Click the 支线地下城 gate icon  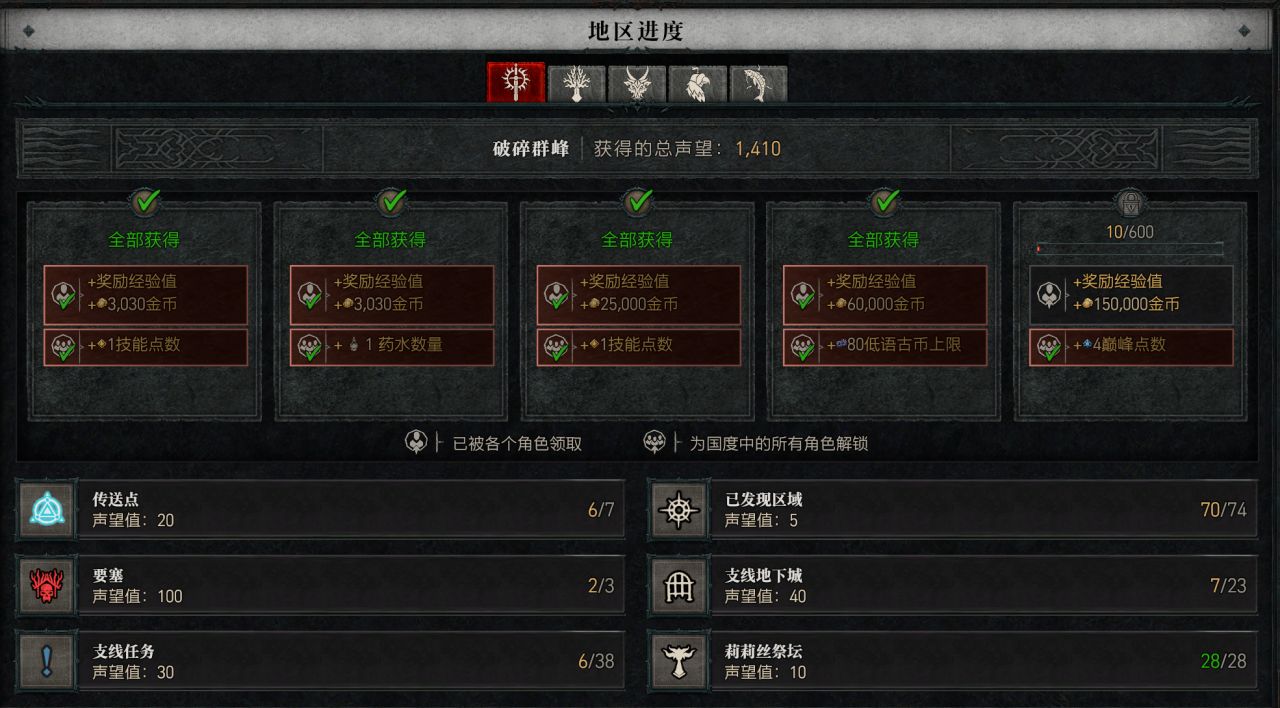click(x=679, y=585)
